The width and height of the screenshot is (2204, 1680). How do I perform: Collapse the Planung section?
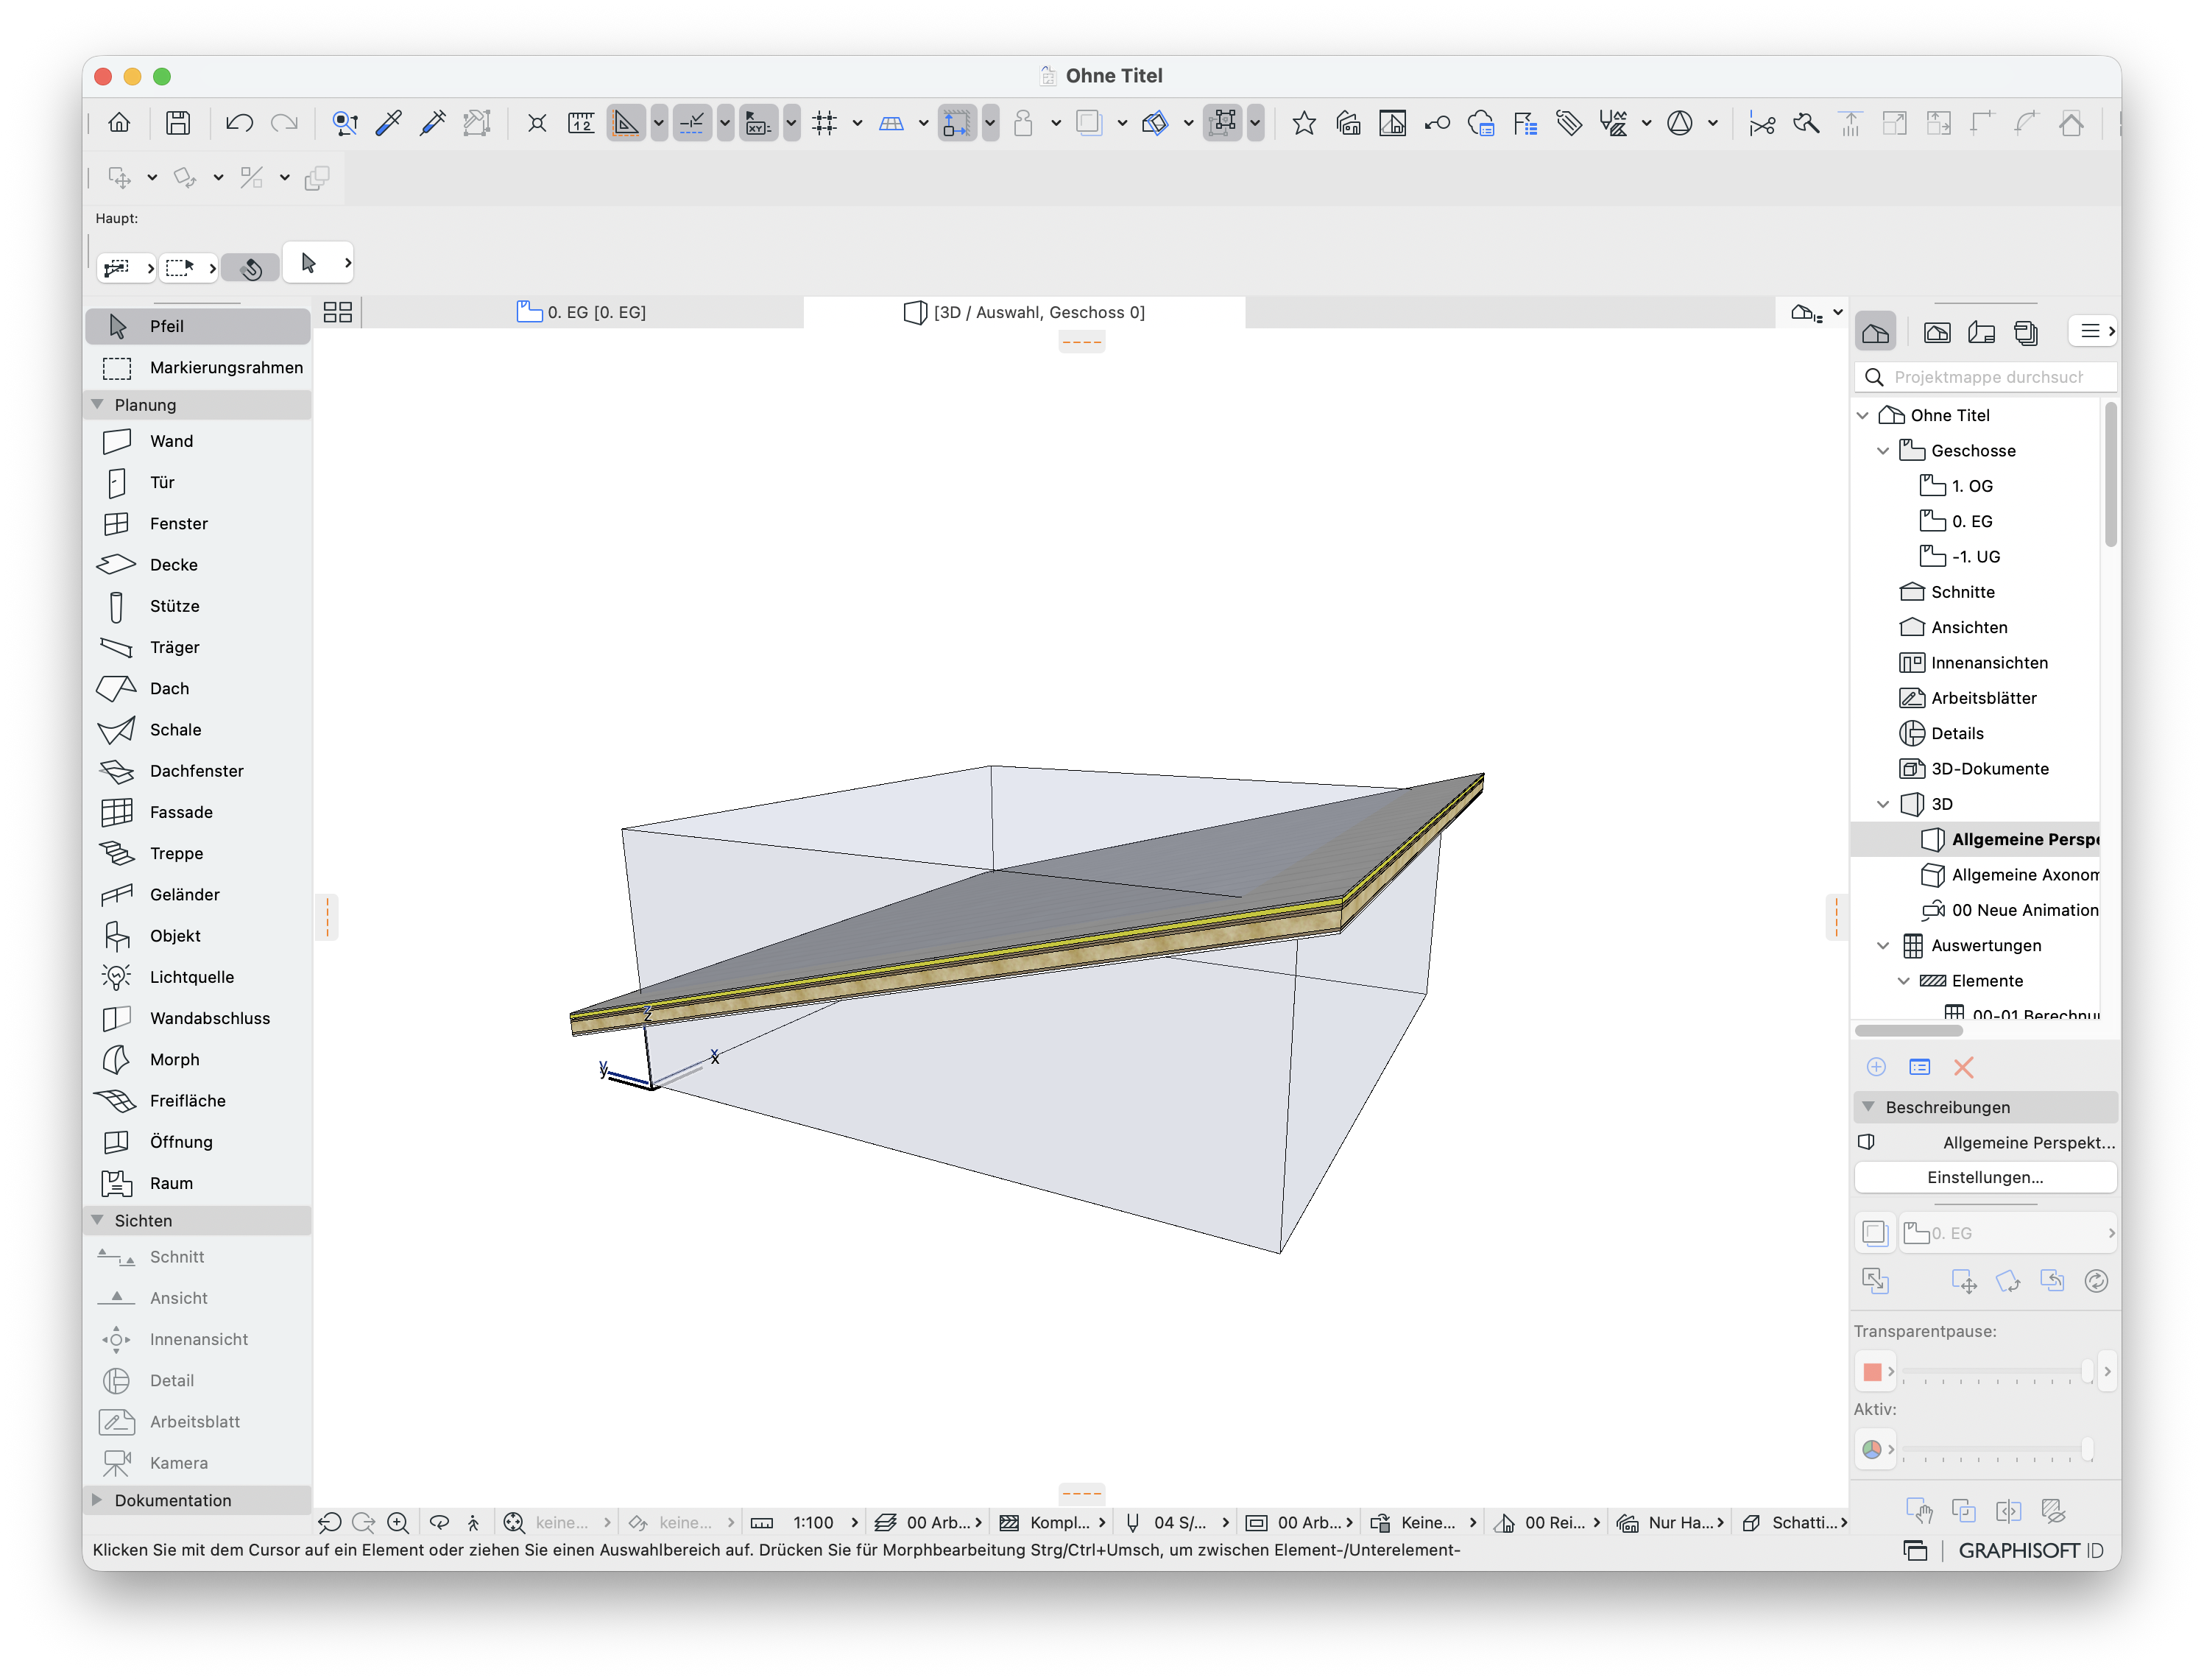coord(97,405)
